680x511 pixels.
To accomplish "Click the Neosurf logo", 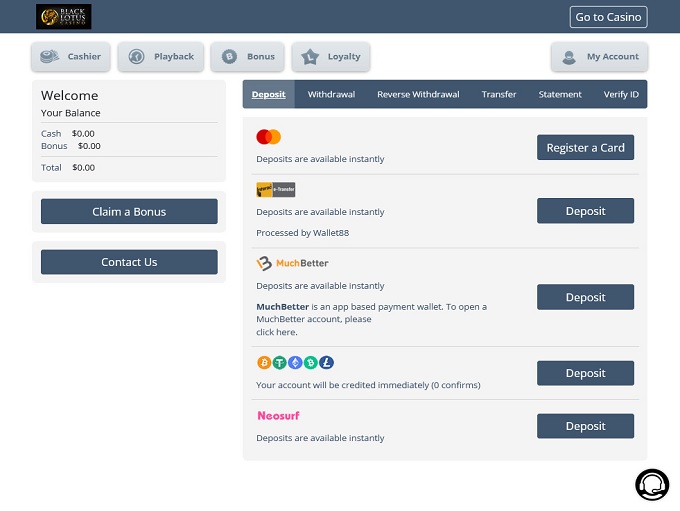I will pos(278,415).
